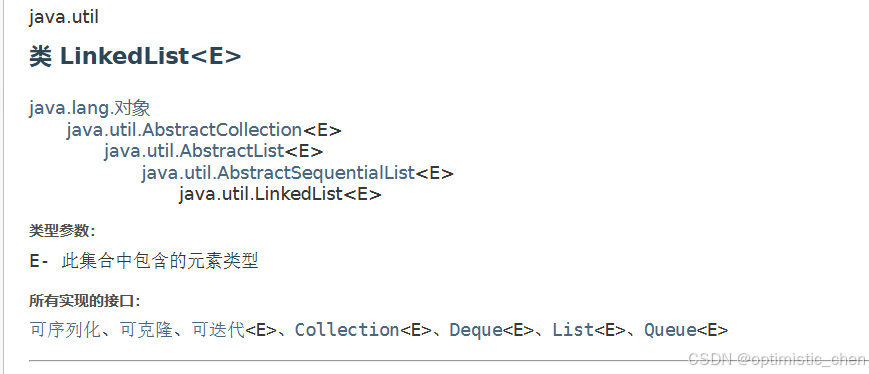Open the java.util.AbstractSequentialList link

pyautogui.click(x=278, y=173)
